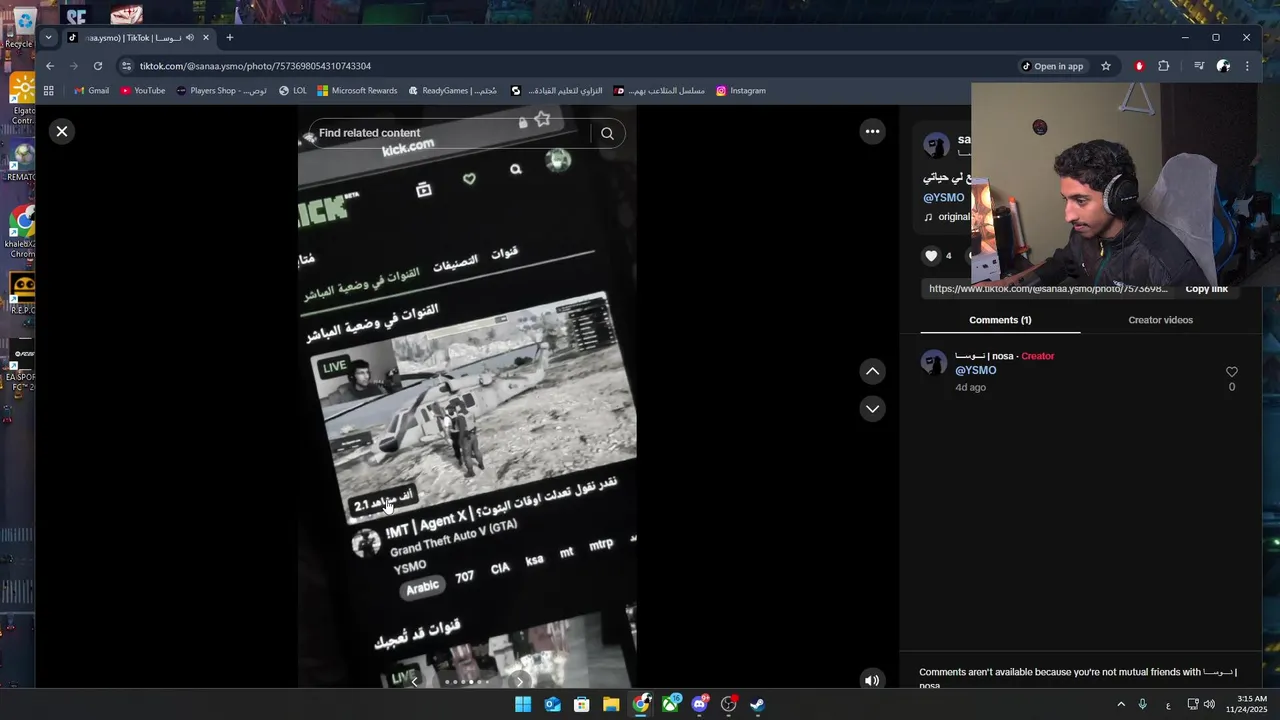
Task: Open the Chrome three-dot menu
Action: click(x=1247, y=66)
